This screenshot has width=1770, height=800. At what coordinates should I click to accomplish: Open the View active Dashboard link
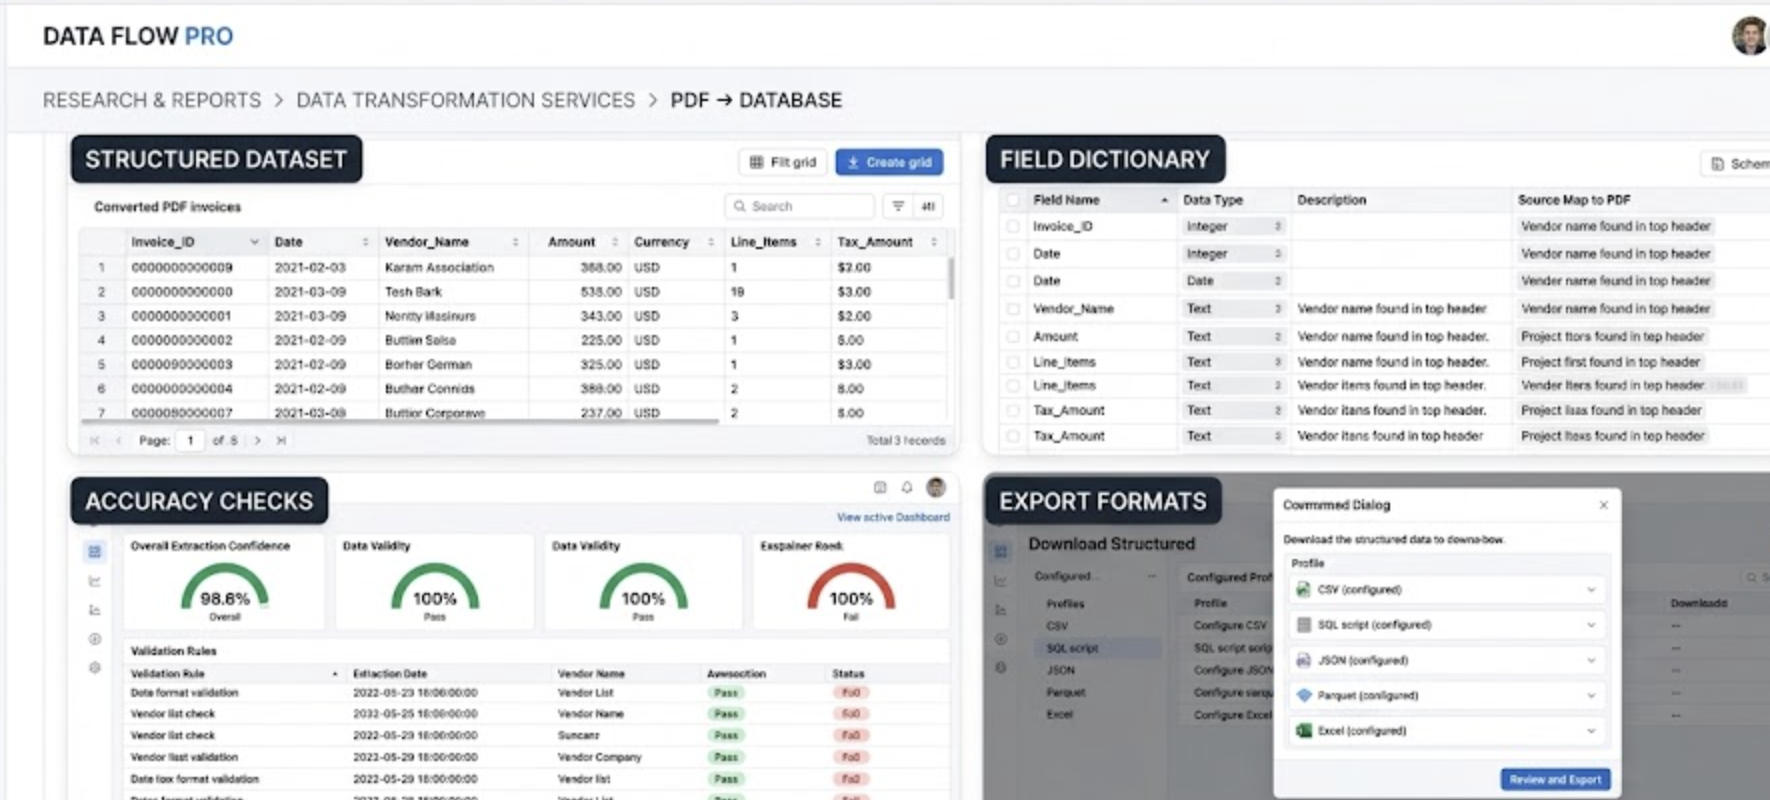tap(893, 517)
